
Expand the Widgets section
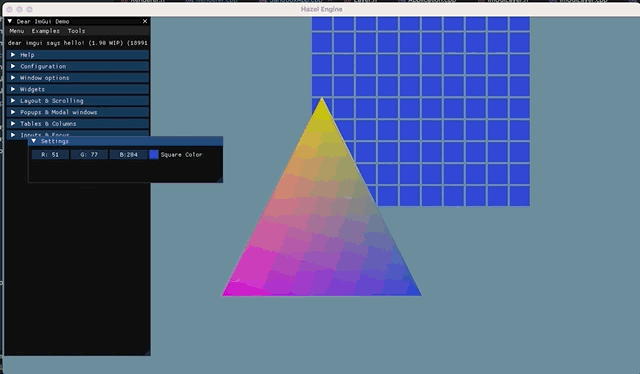78,89
